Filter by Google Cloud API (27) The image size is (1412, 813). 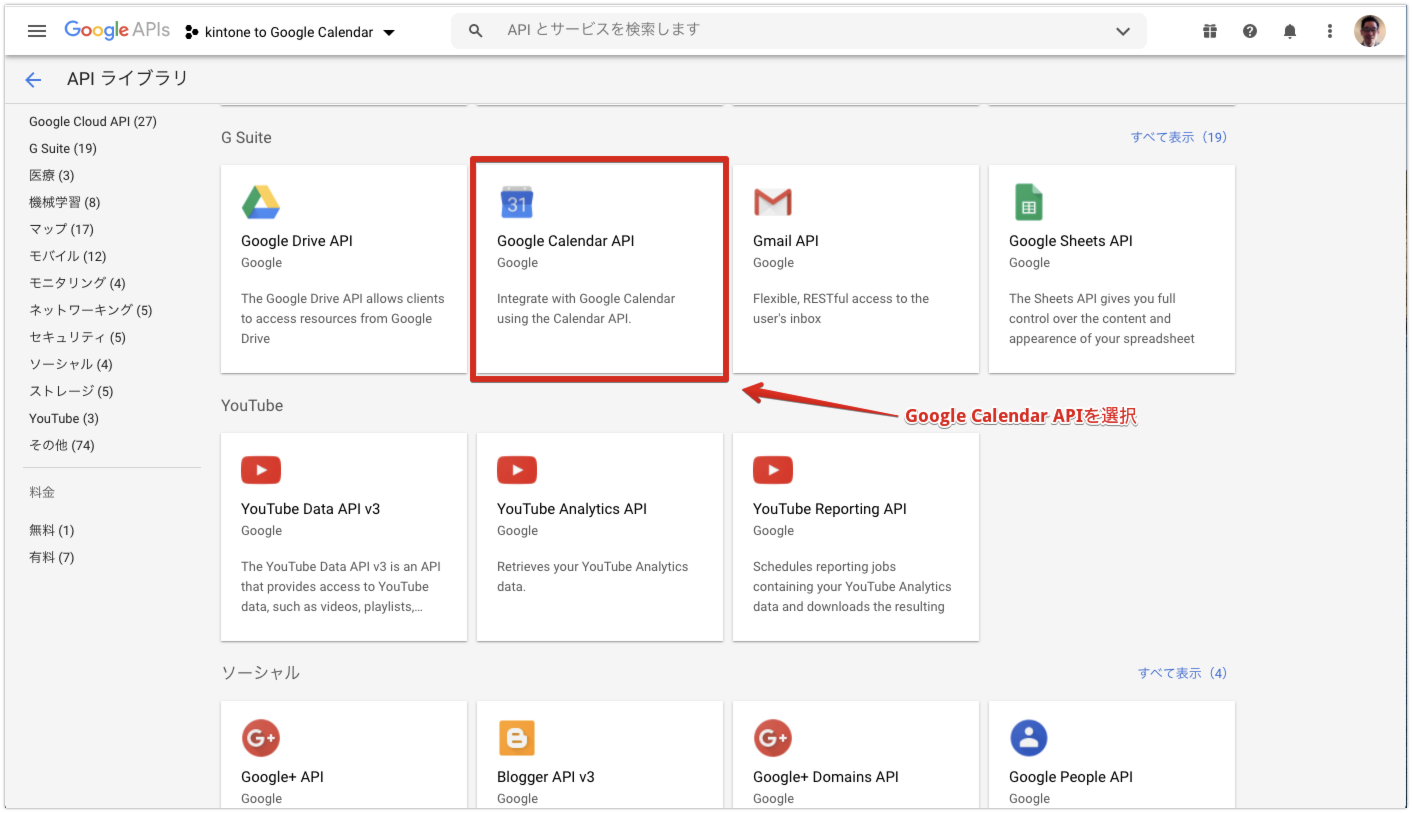93,121
